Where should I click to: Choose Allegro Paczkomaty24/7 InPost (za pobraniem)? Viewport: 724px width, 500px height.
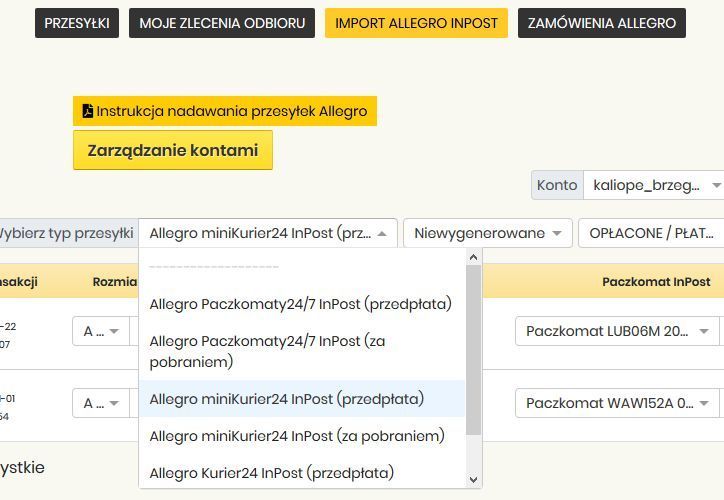pos(301,351)
